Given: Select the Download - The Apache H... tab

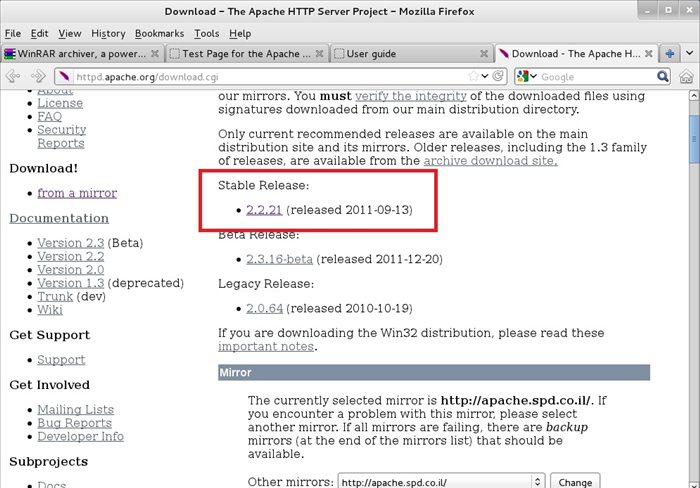Looking at the screenshot, I should tap(576, 54).
